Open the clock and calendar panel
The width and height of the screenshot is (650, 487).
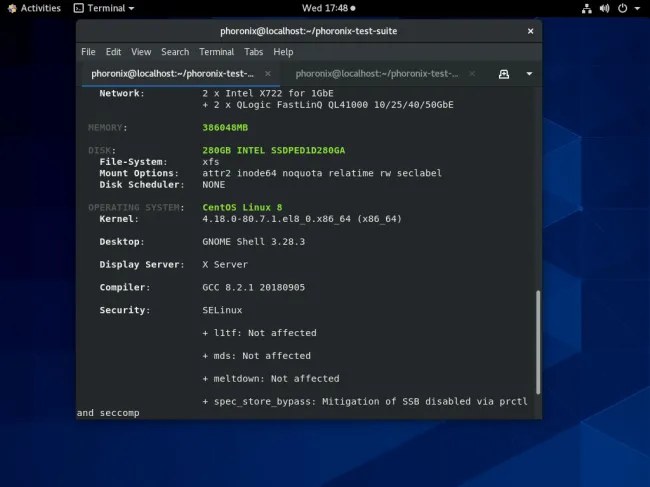pos(324,8)
